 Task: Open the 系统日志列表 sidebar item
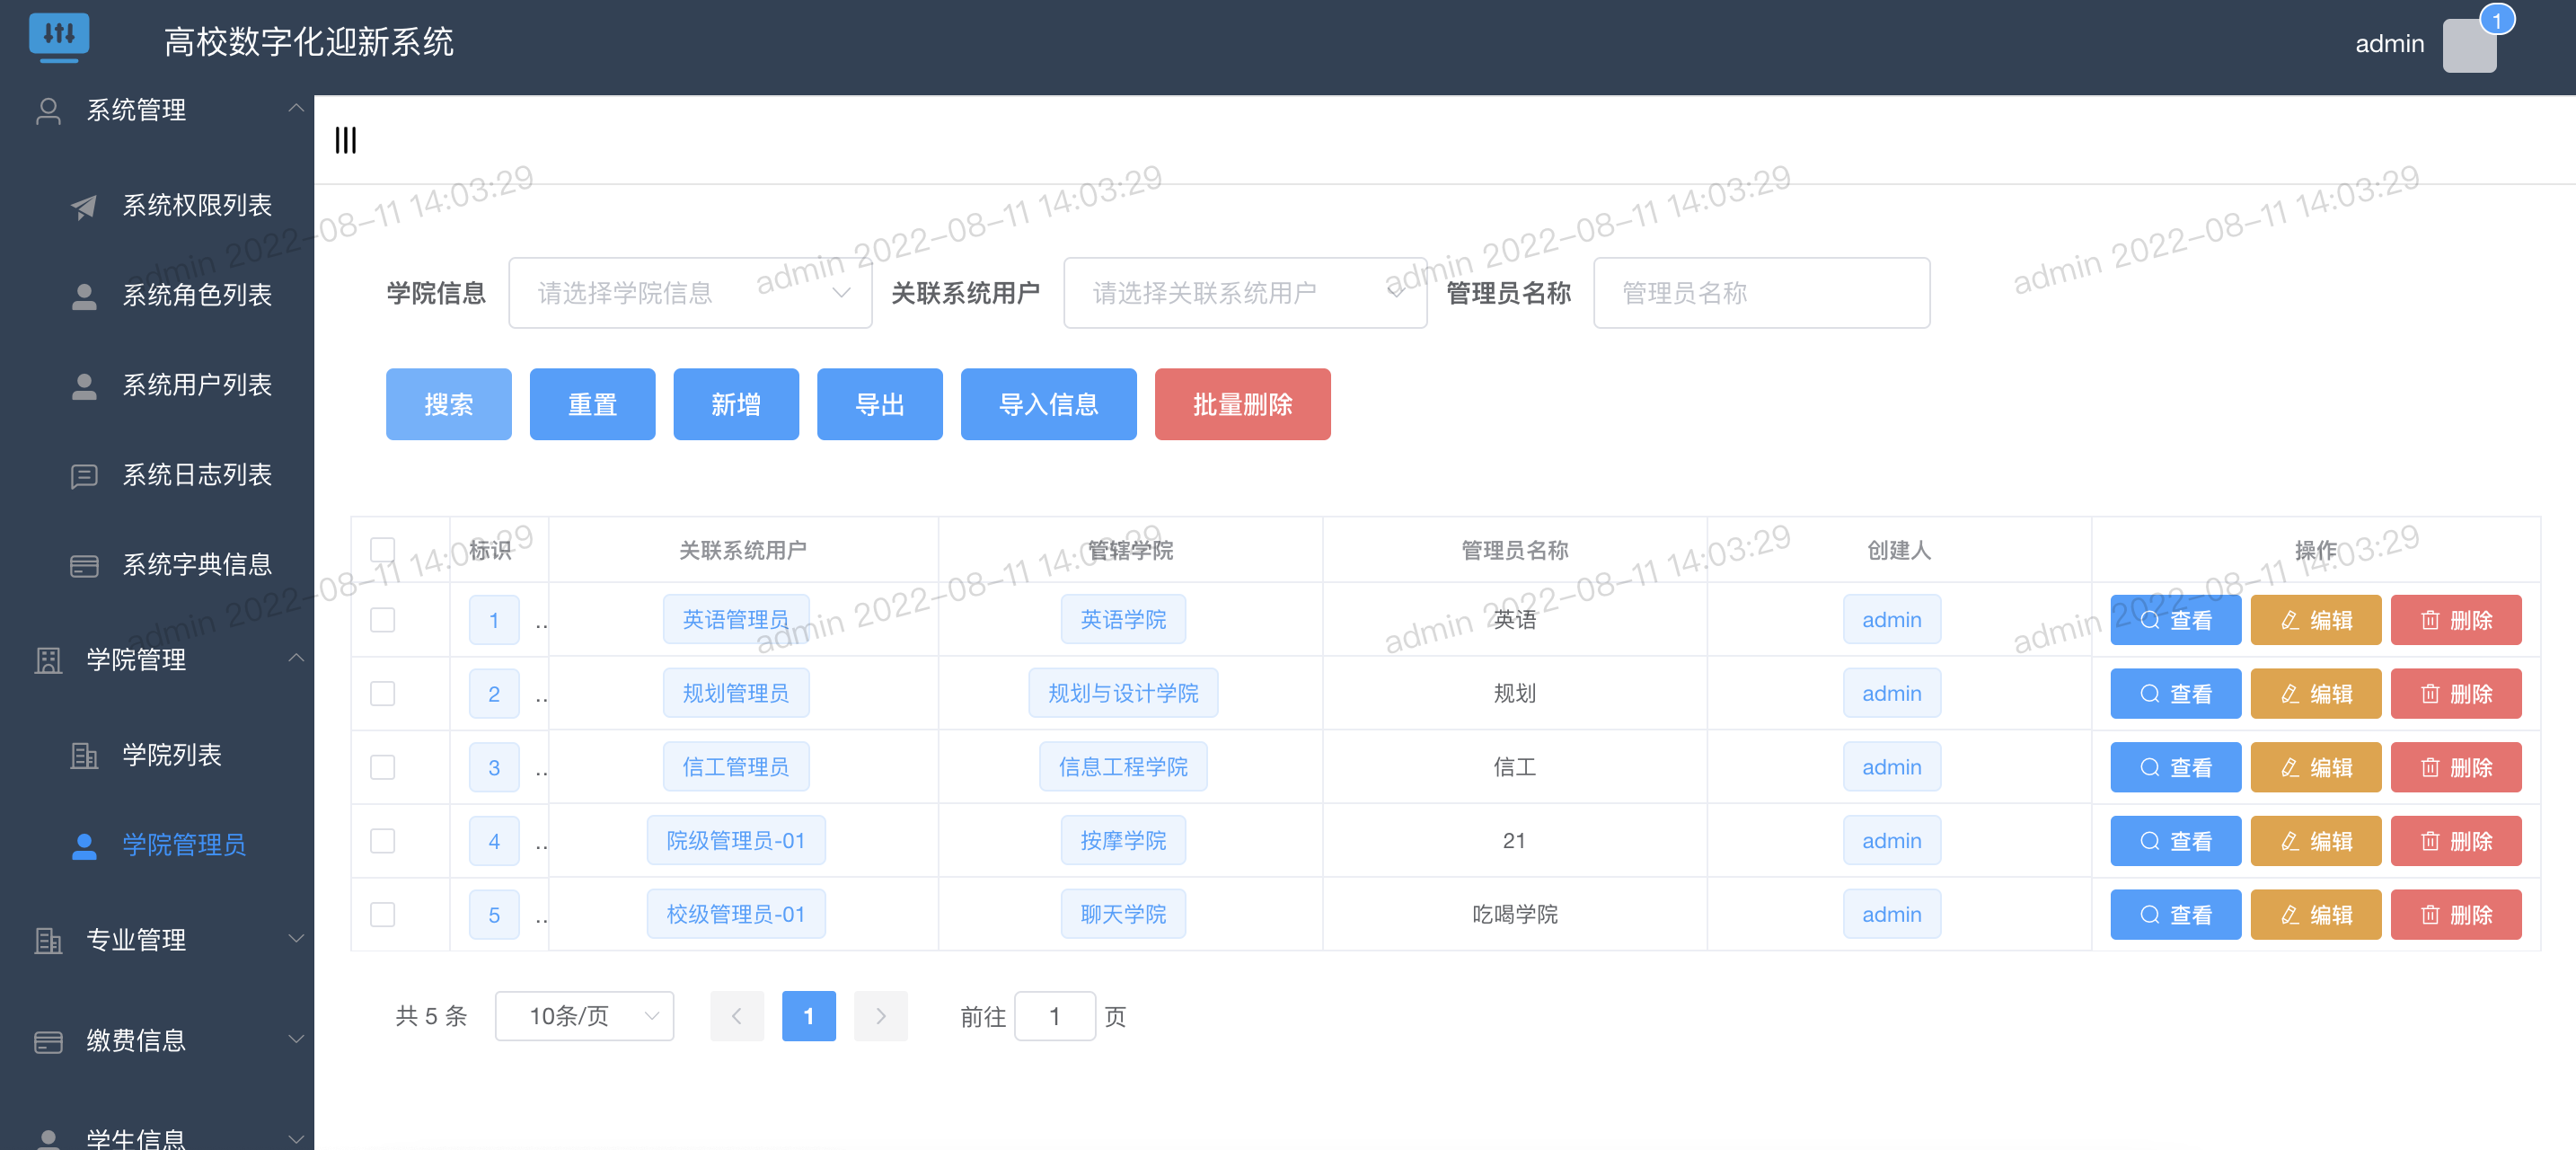[197, 475]
